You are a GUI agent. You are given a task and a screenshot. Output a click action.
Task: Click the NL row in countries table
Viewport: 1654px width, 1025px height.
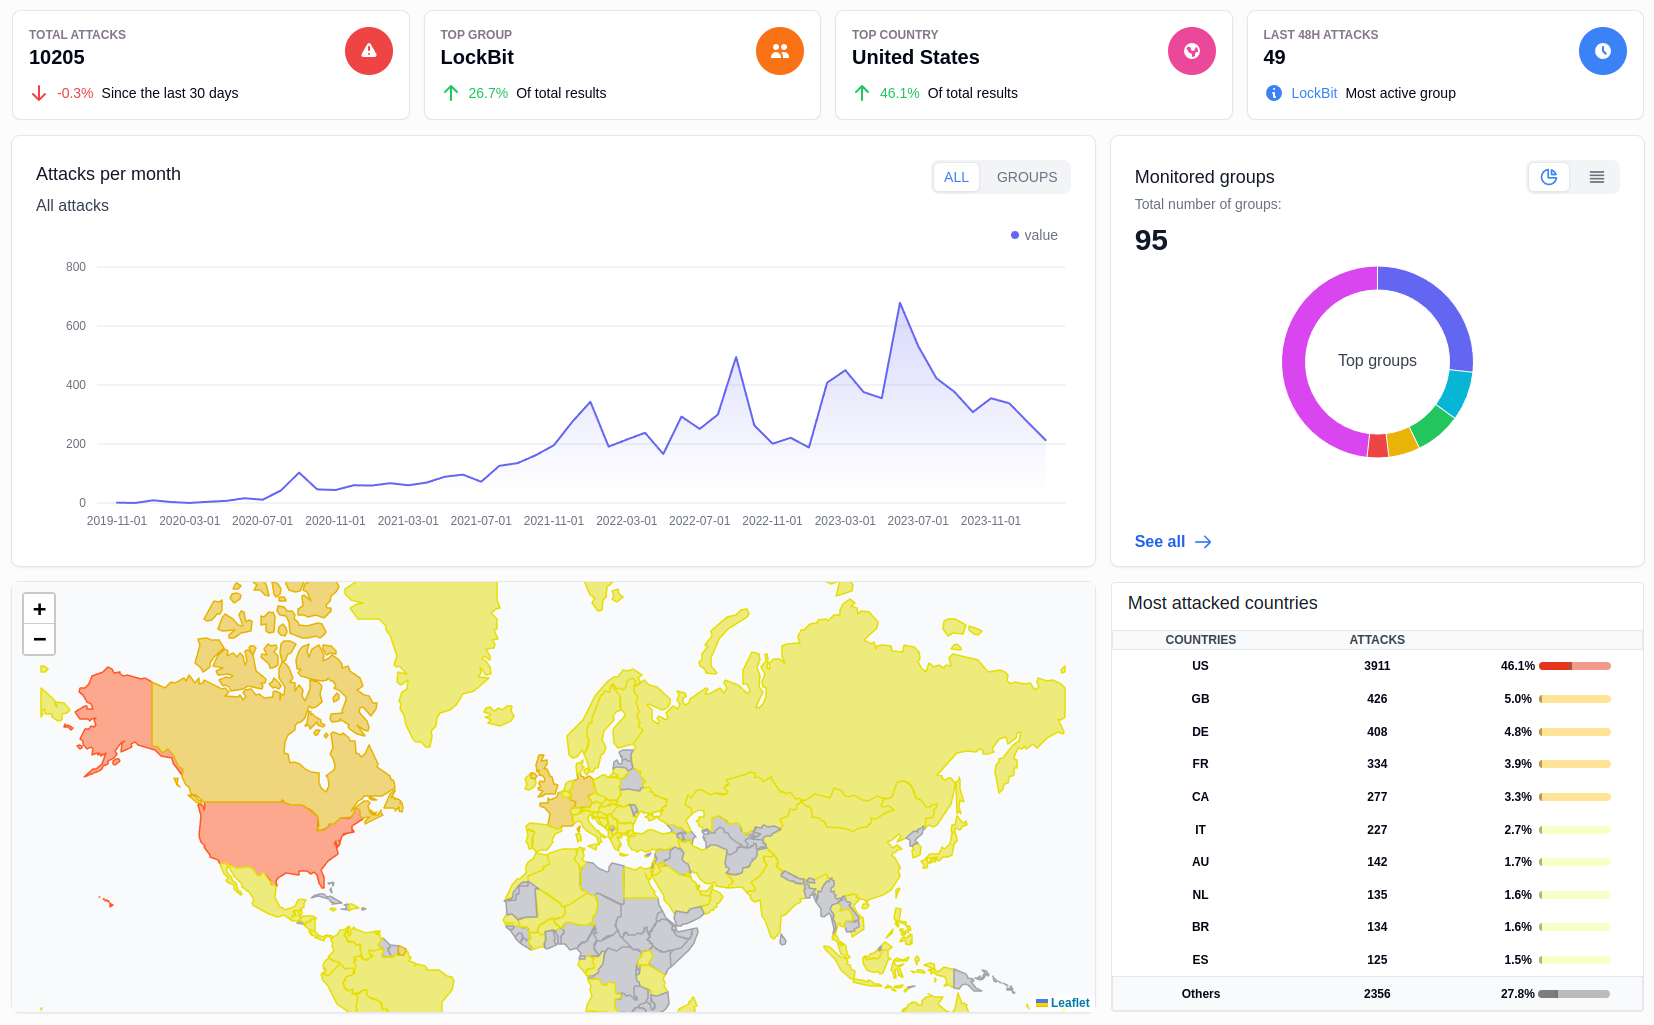click(x=1377, y=895)
